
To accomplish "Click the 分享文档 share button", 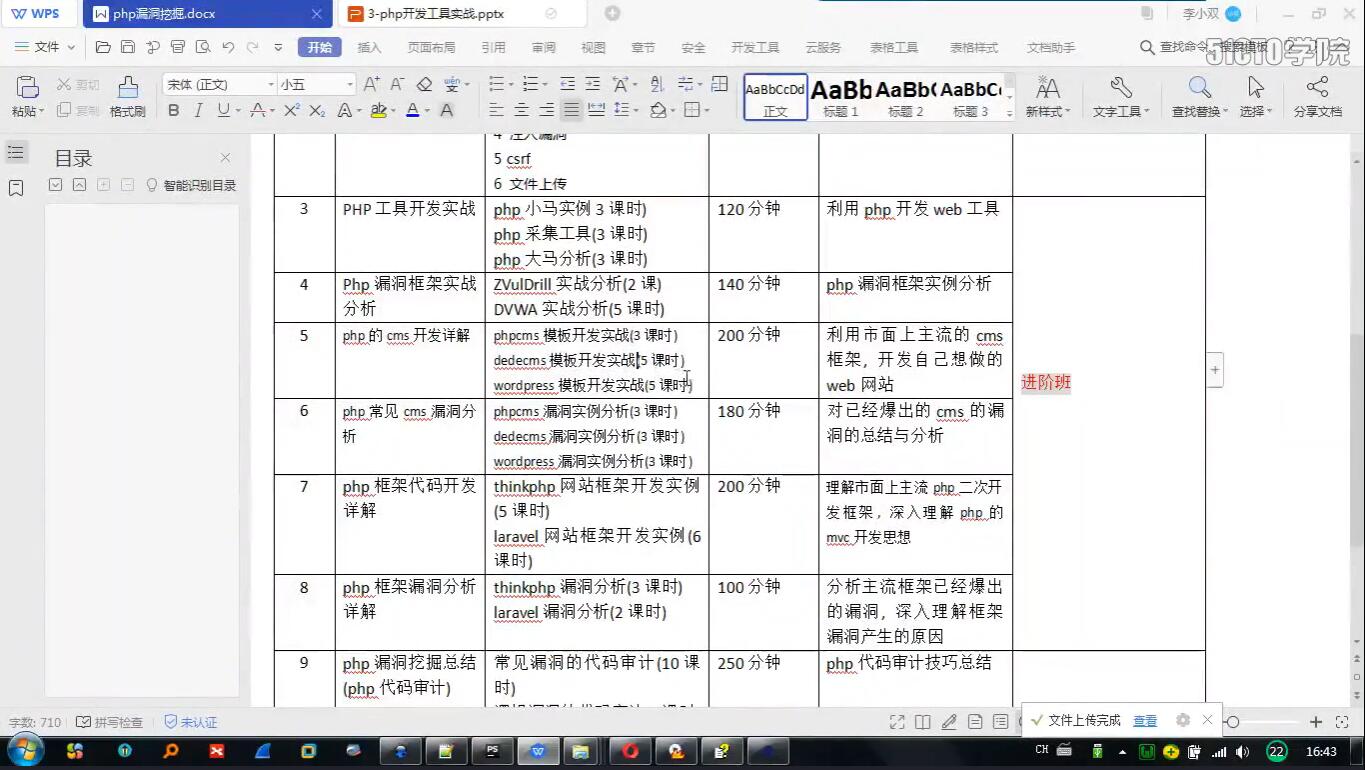I will 1318,97.
